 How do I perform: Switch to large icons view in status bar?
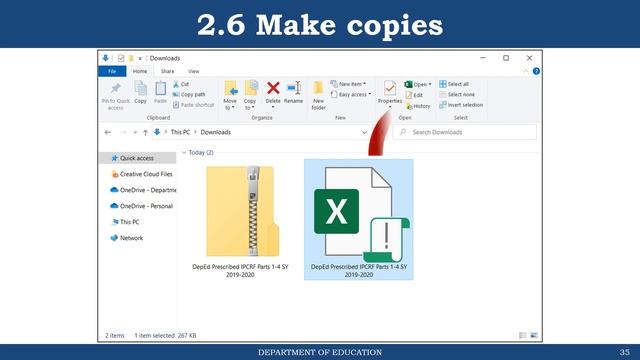533,335
